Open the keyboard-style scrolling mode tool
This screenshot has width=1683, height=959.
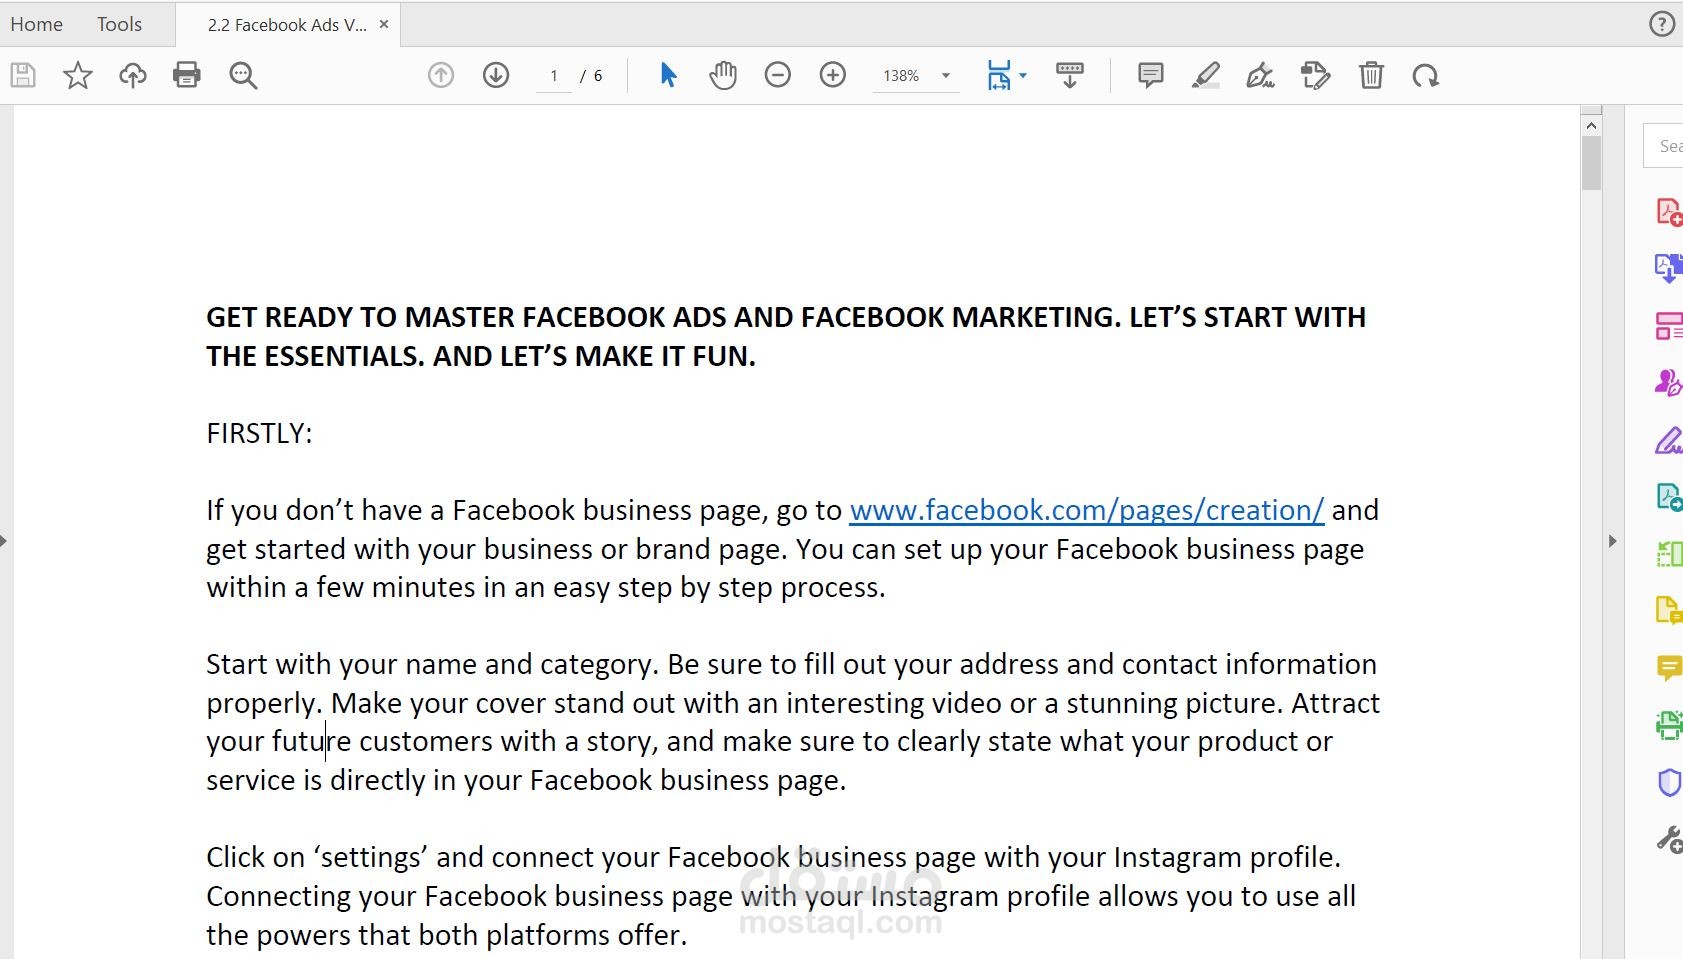(x=1070, y=75)
